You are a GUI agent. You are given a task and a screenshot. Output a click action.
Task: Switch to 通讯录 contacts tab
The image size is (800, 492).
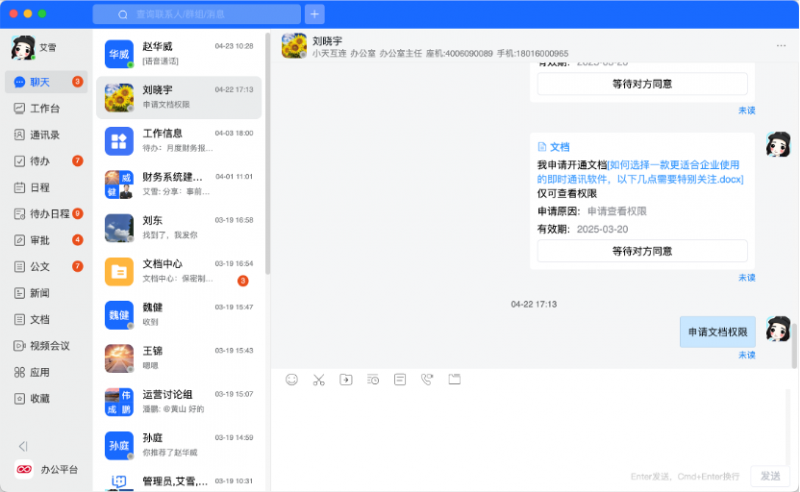pyautogui.click(x=45, y=134)
